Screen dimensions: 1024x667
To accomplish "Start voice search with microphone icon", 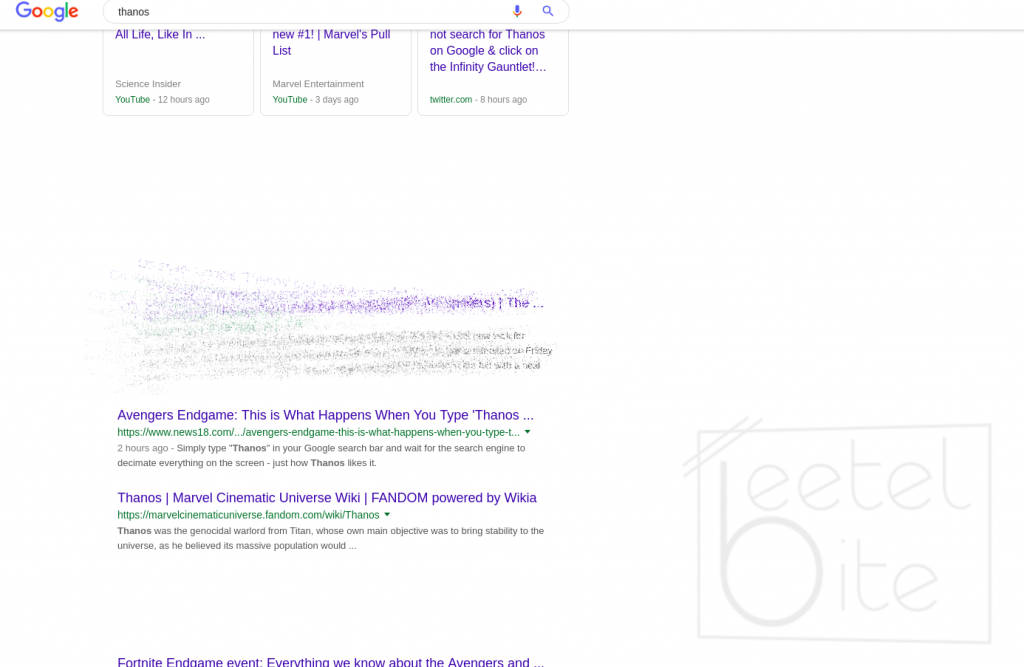I will [x=517, y=11].
